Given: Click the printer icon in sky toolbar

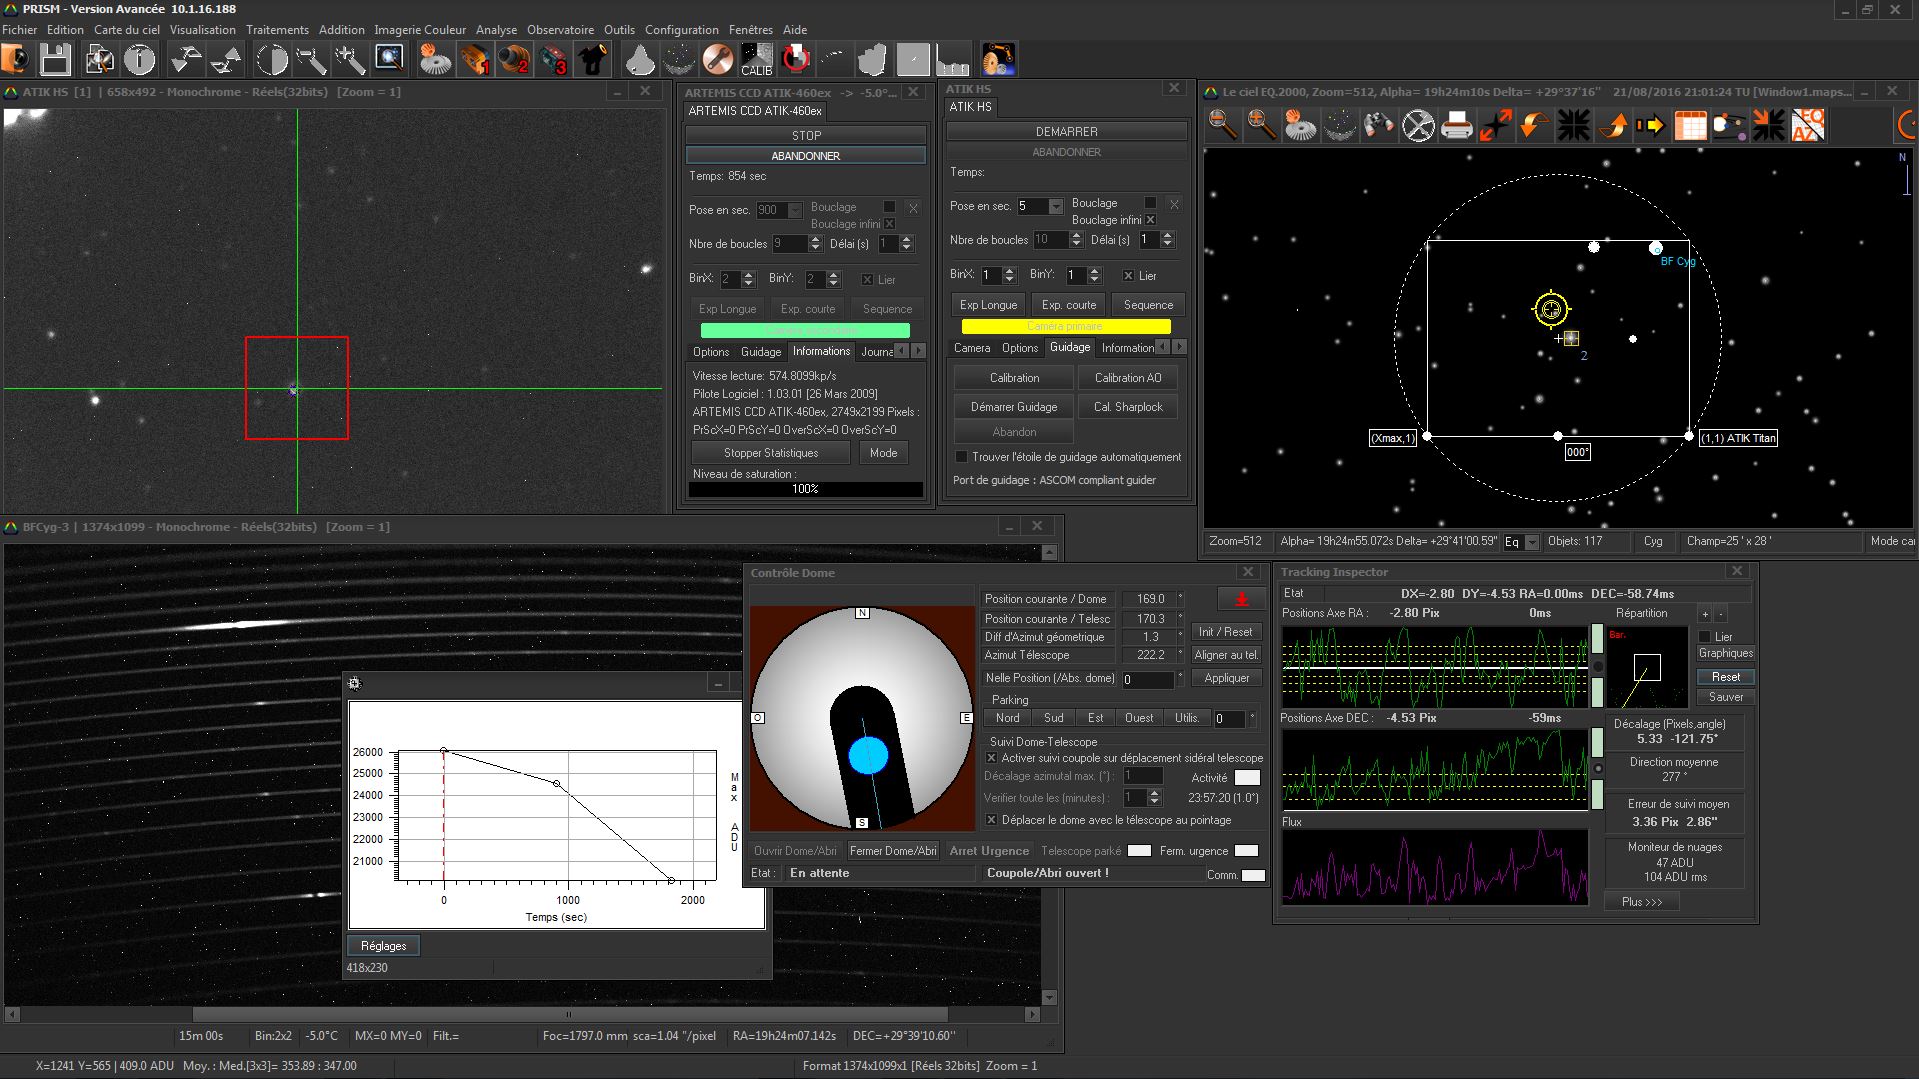Looking at the screenshot, I should [x=1457, y=126].
